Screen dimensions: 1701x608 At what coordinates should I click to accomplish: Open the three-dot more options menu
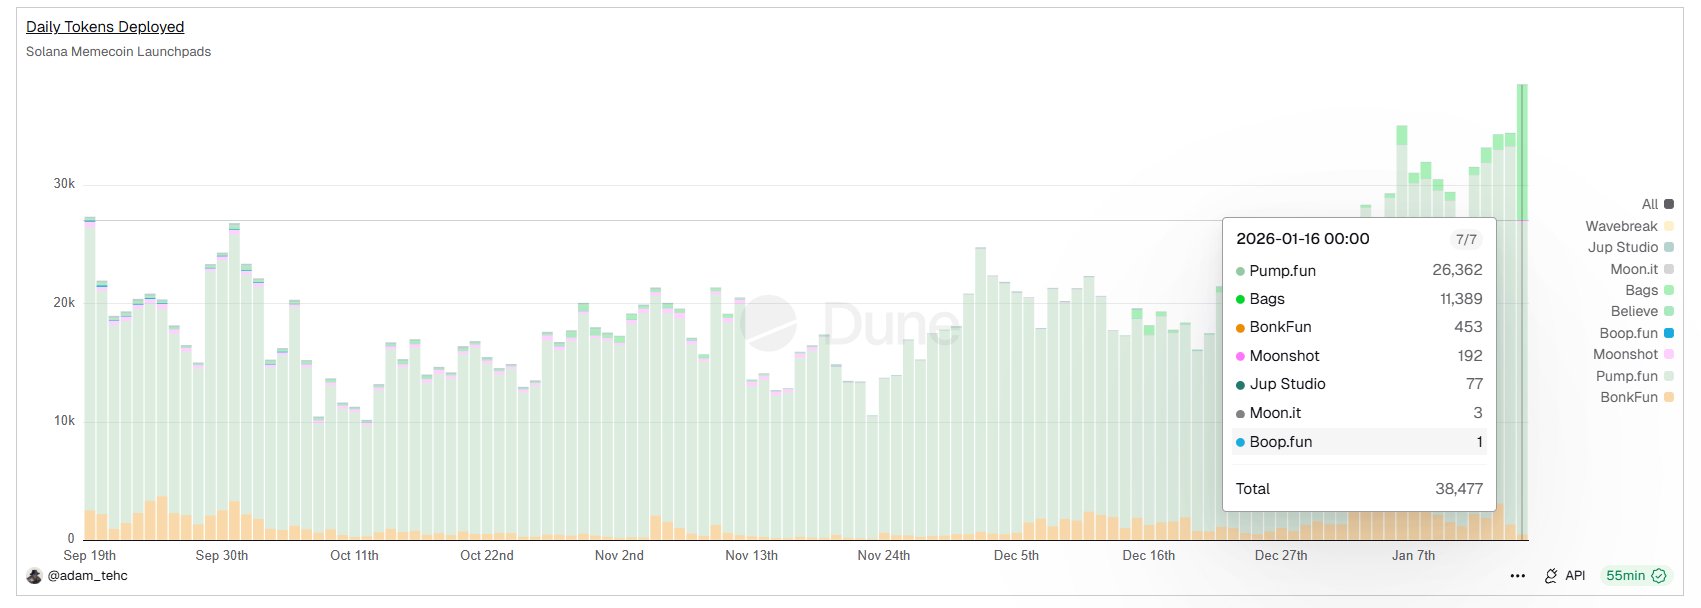pyautogui.click(x=1517, y=576)
